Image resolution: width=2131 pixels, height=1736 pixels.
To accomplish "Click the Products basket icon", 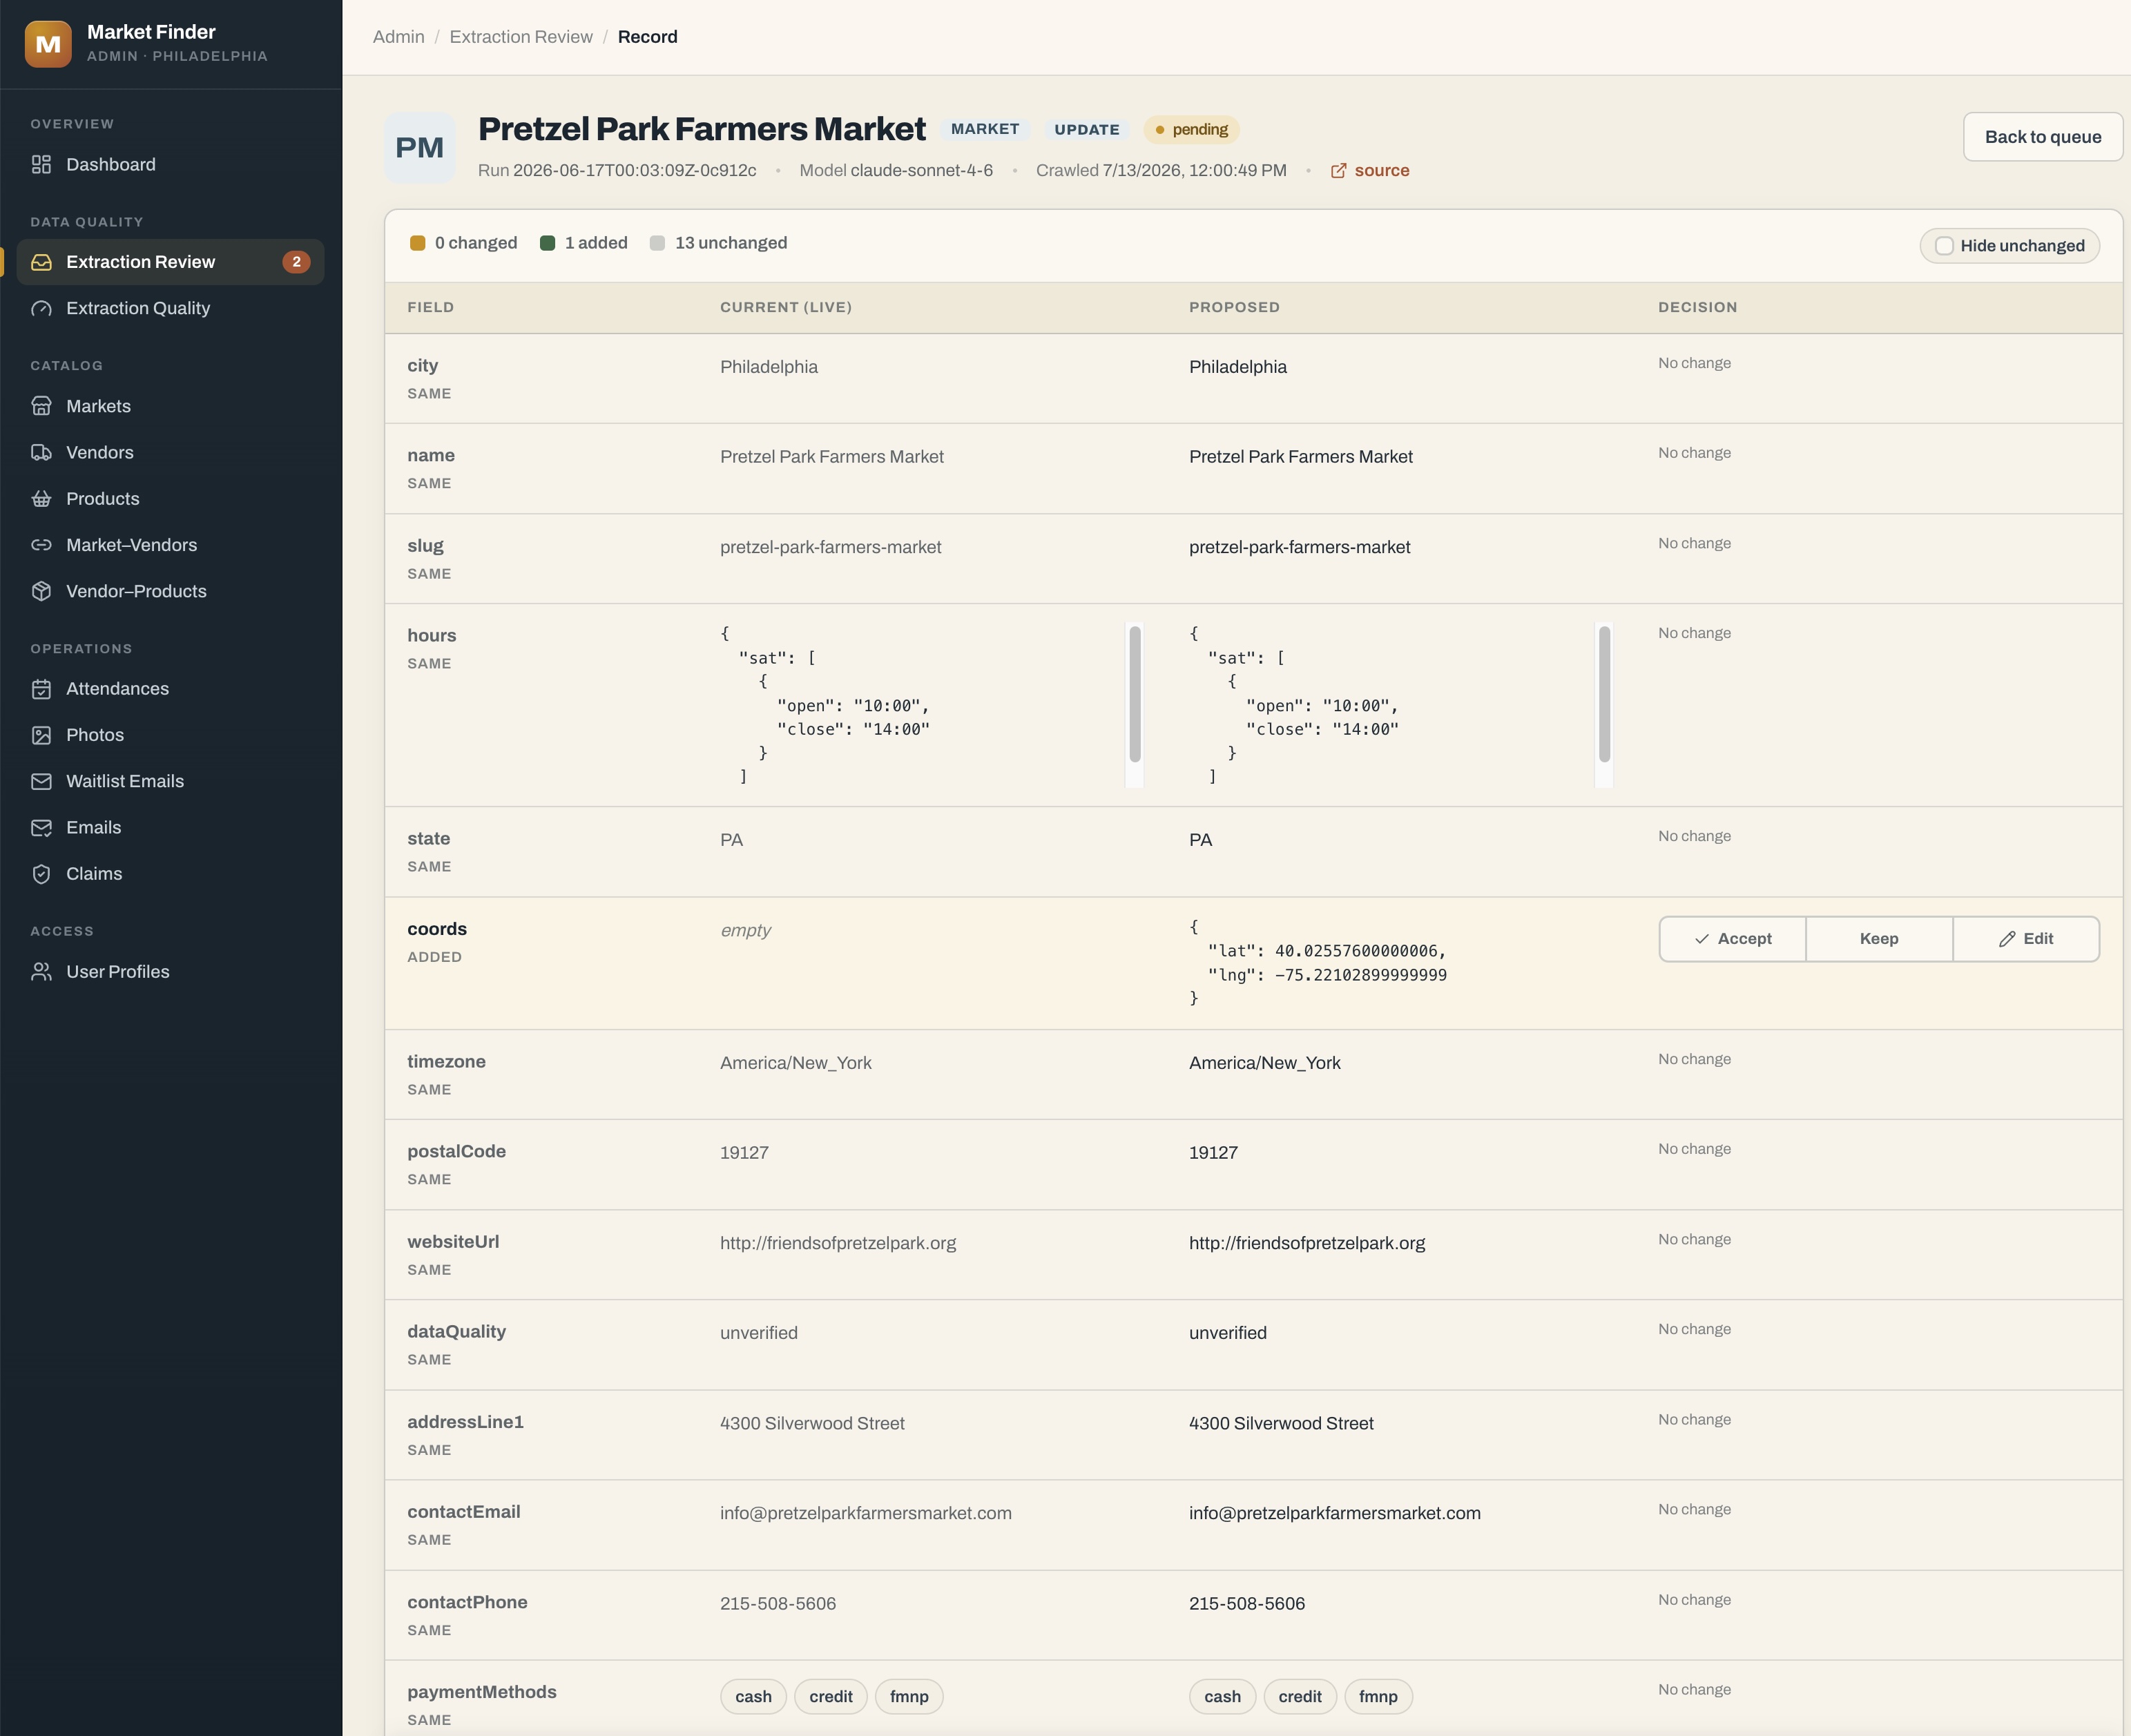I will point(41,498).
